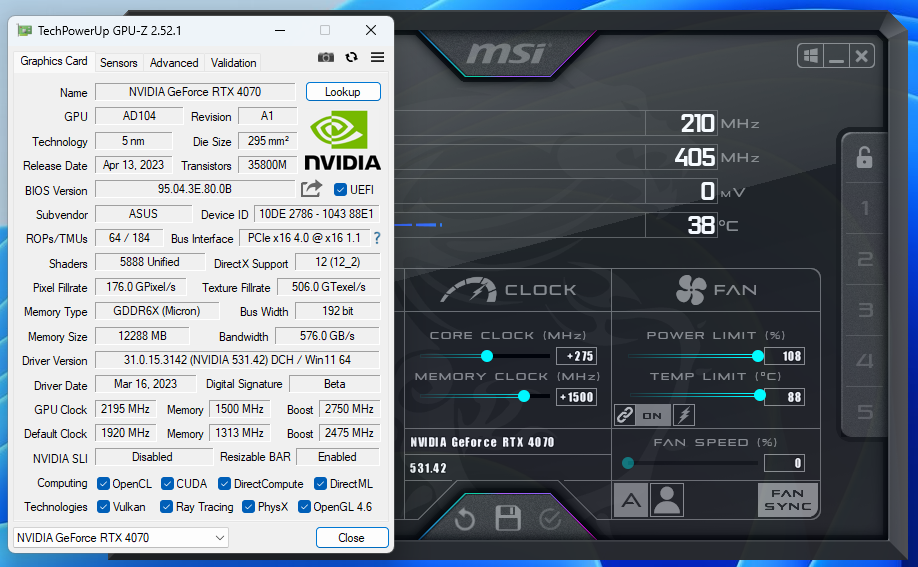The height and width of the screenshot is (567, 918).
Task: Select Afterburner profile slot 3
Action: coord(865,310)
